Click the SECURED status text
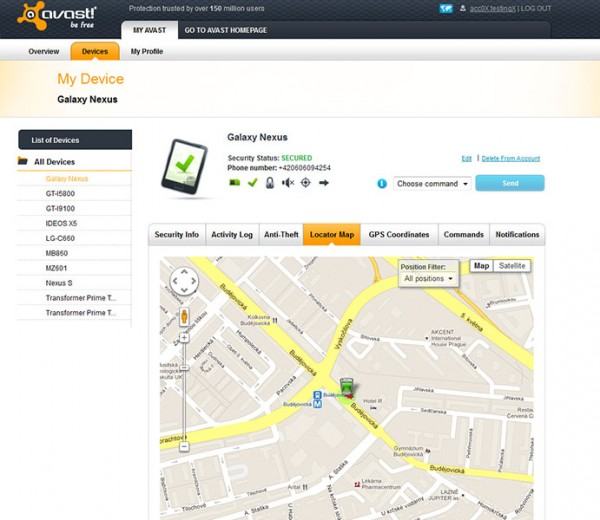Image resolution: width=600 pixels, height=520 pixels. coord(297,158)
